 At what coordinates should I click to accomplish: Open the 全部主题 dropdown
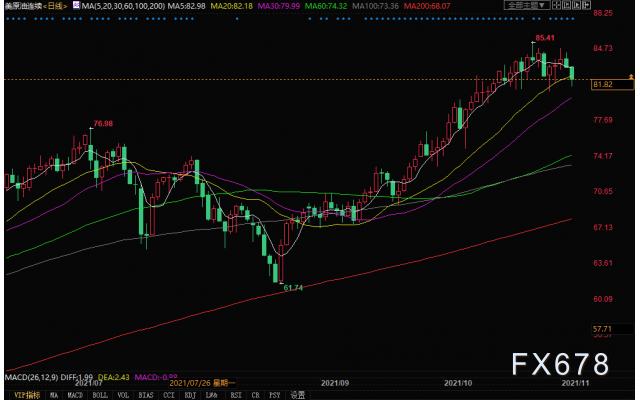pyautogui.click(x=527, y=5)
